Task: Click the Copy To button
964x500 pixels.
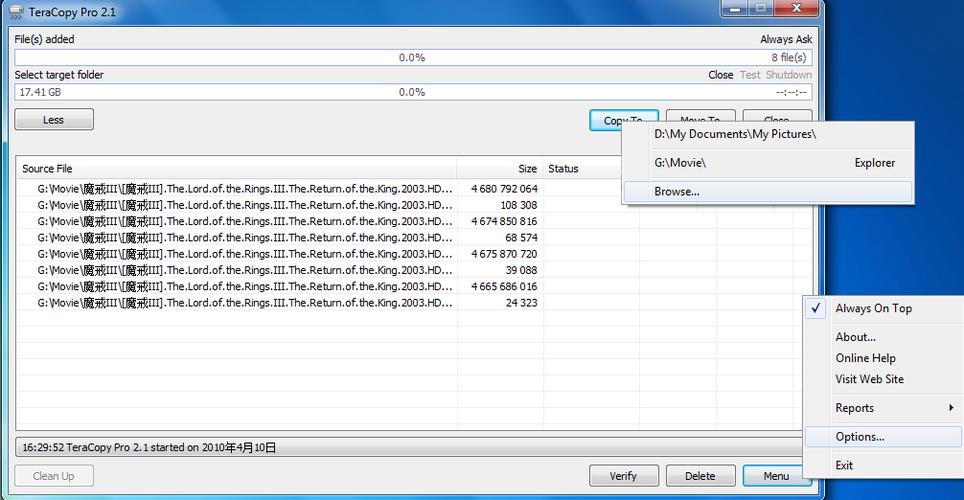Action: tap(623, 118)
